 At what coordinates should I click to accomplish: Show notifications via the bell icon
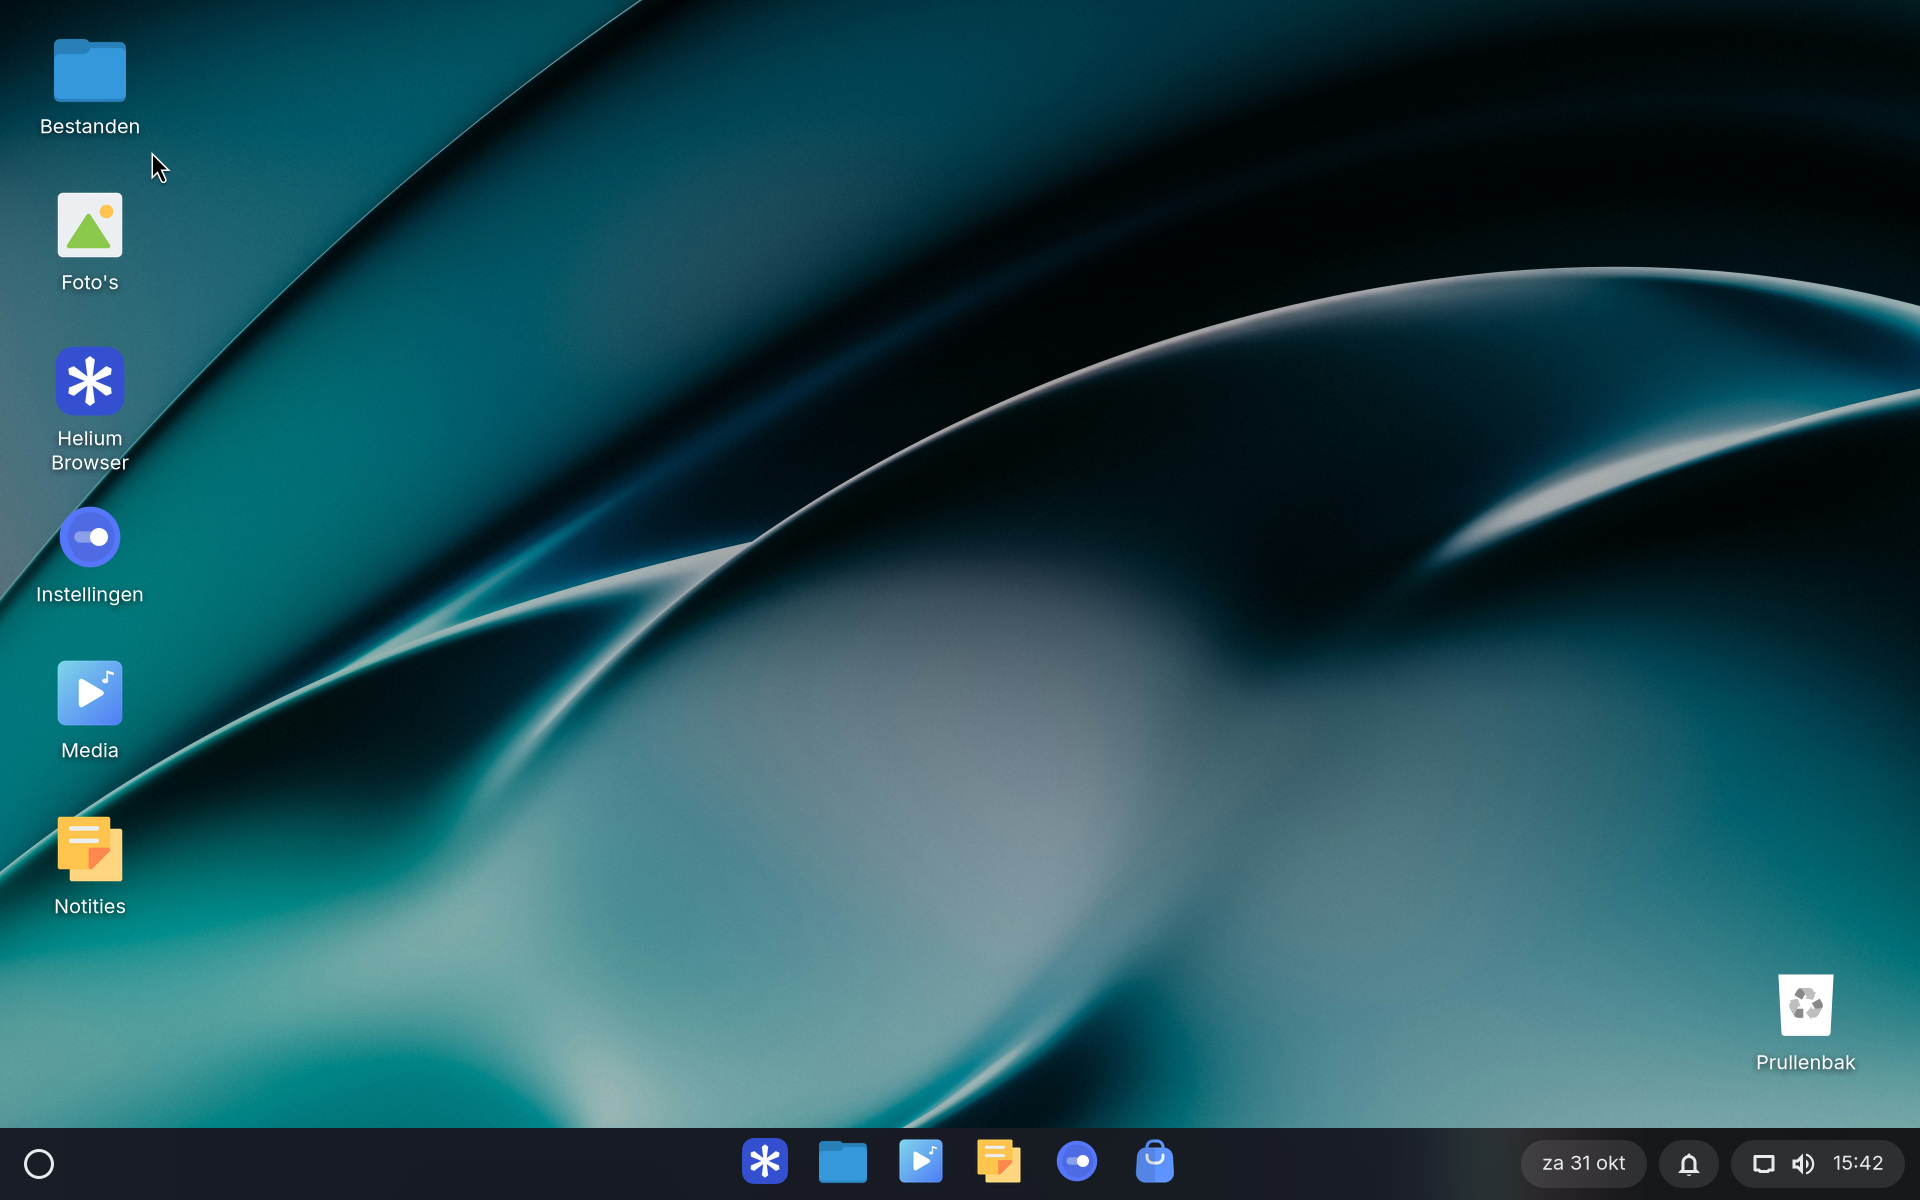1689,1164
